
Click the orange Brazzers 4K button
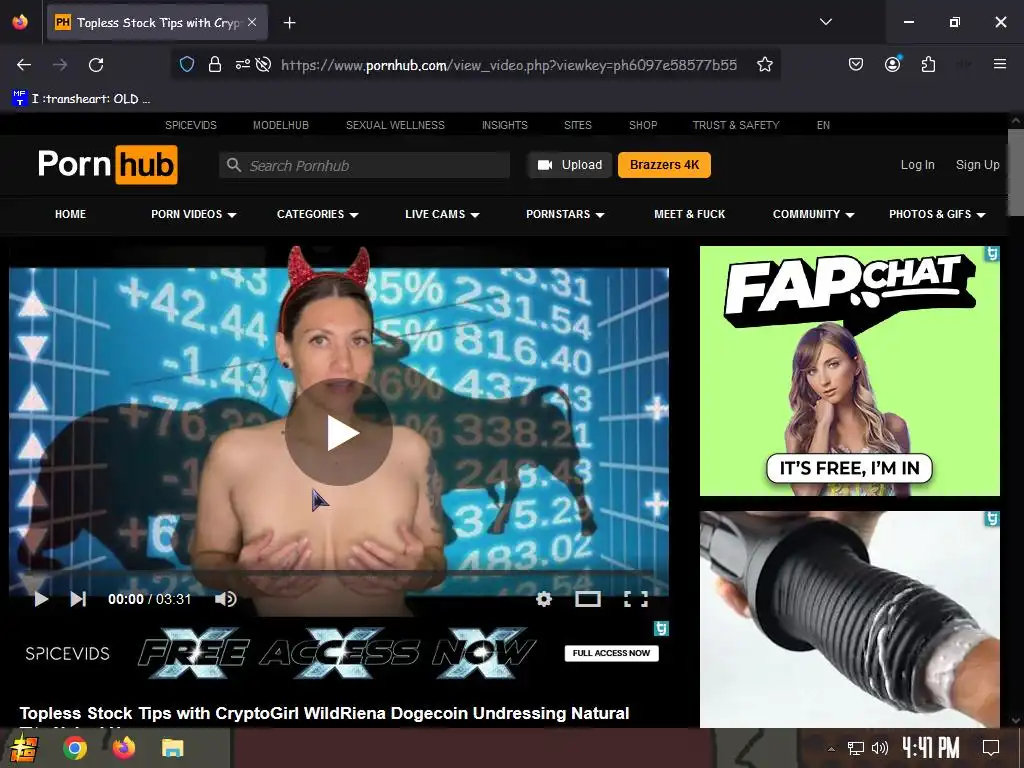(x=664, y=165)
